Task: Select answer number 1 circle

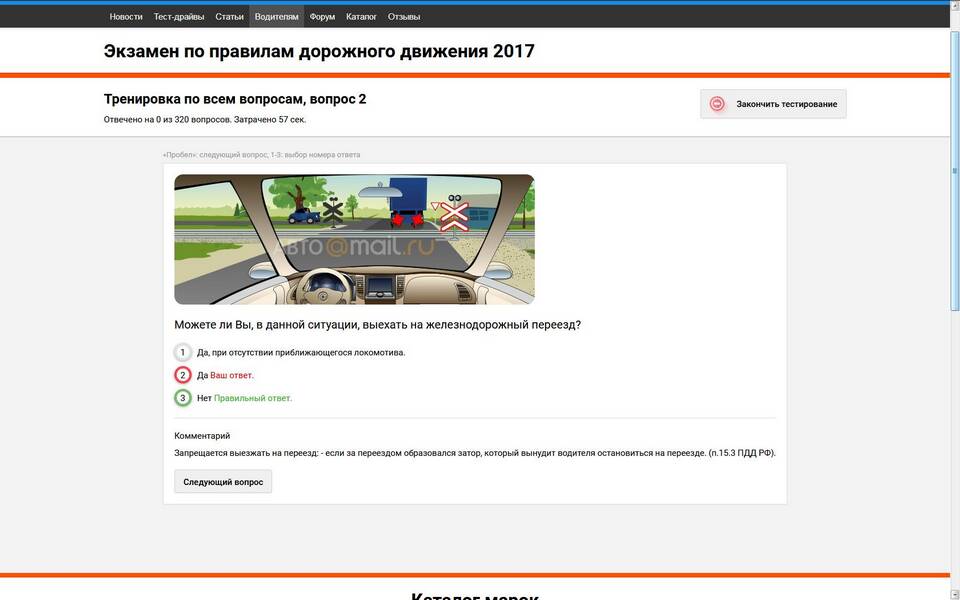Action: click(183, 352)
